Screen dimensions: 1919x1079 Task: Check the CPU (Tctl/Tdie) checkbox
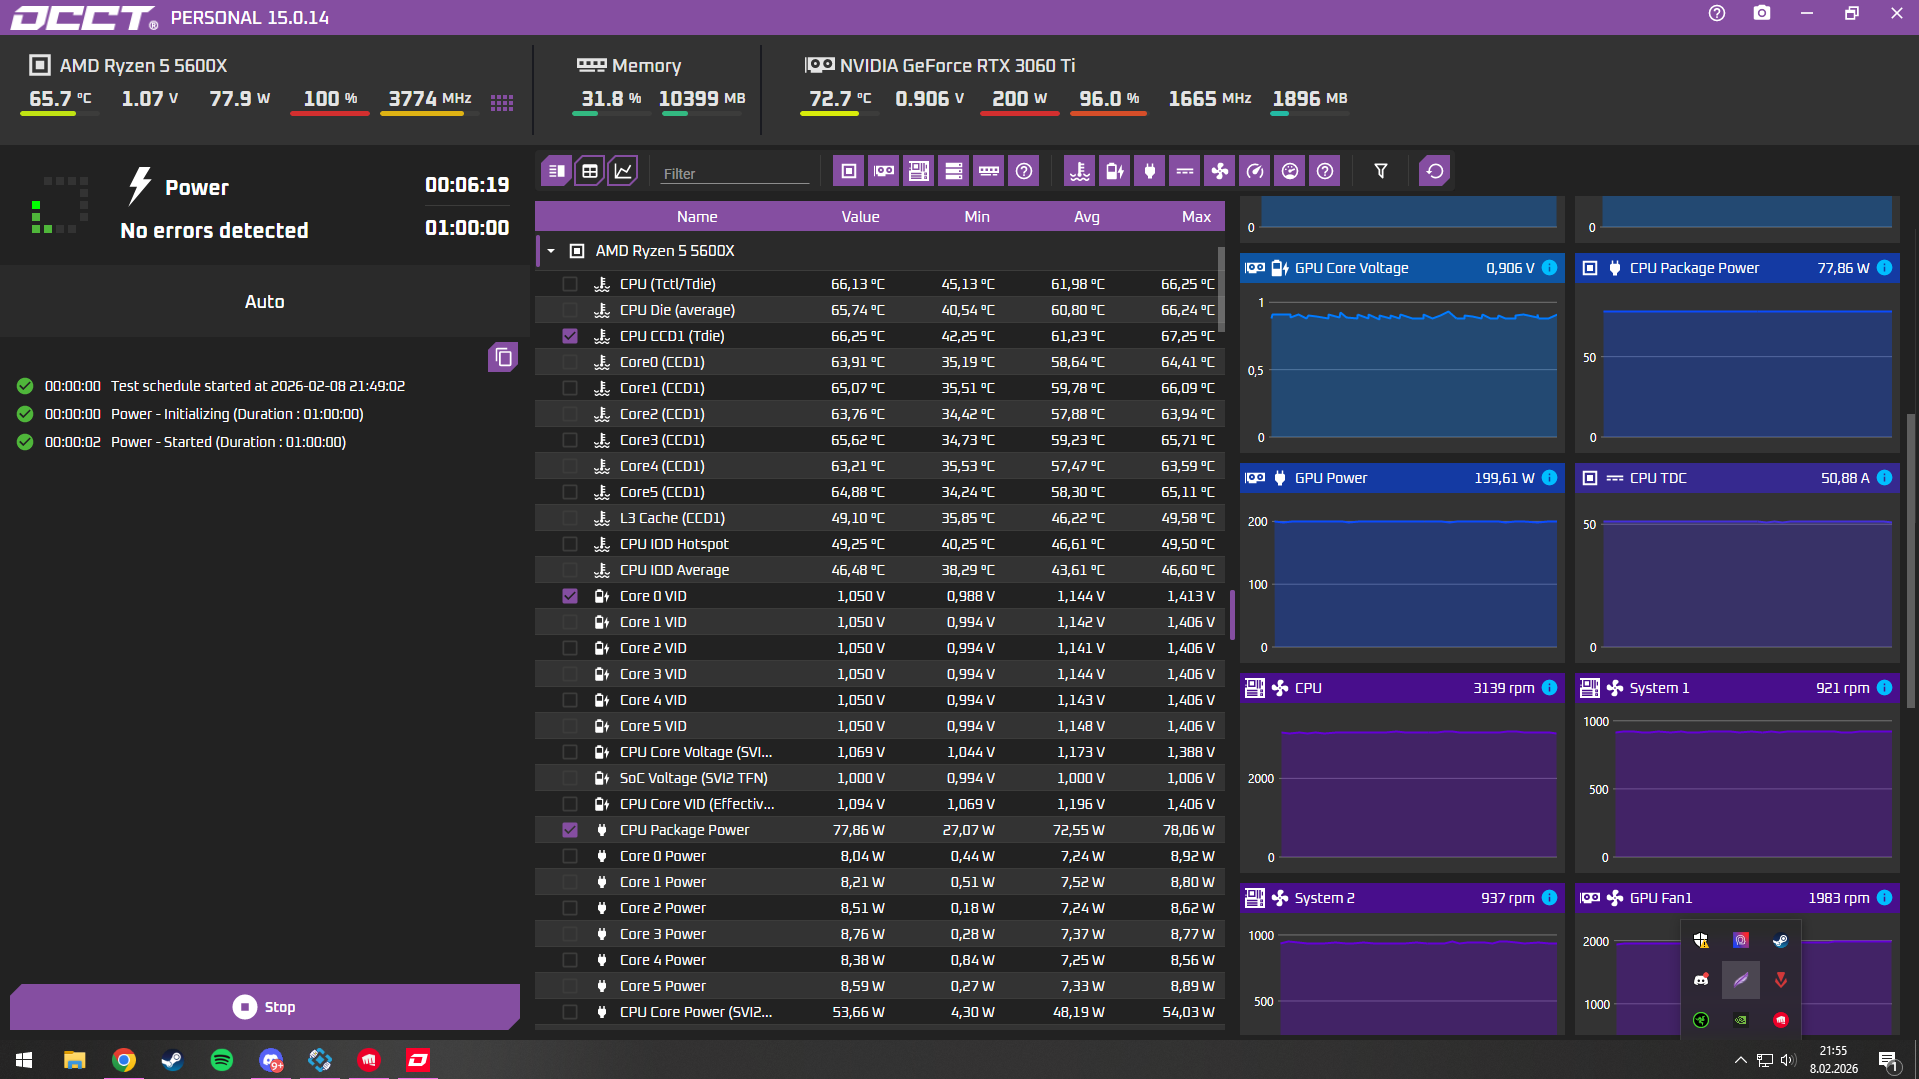click(x=570, y=284)
